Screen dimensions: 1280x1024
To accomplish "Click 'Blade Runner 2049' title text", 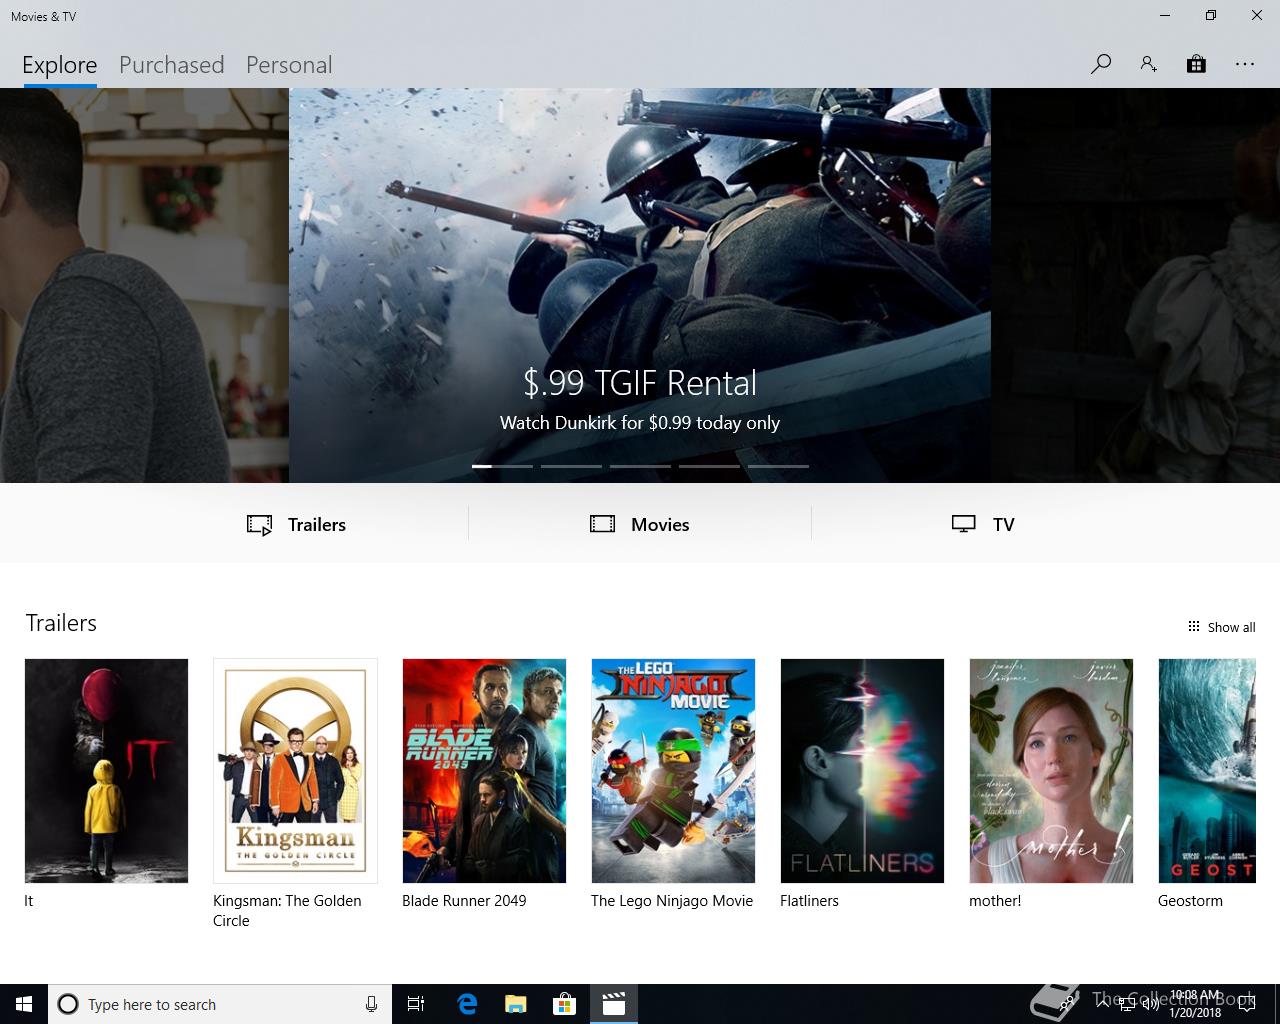I will coord(464,901).
